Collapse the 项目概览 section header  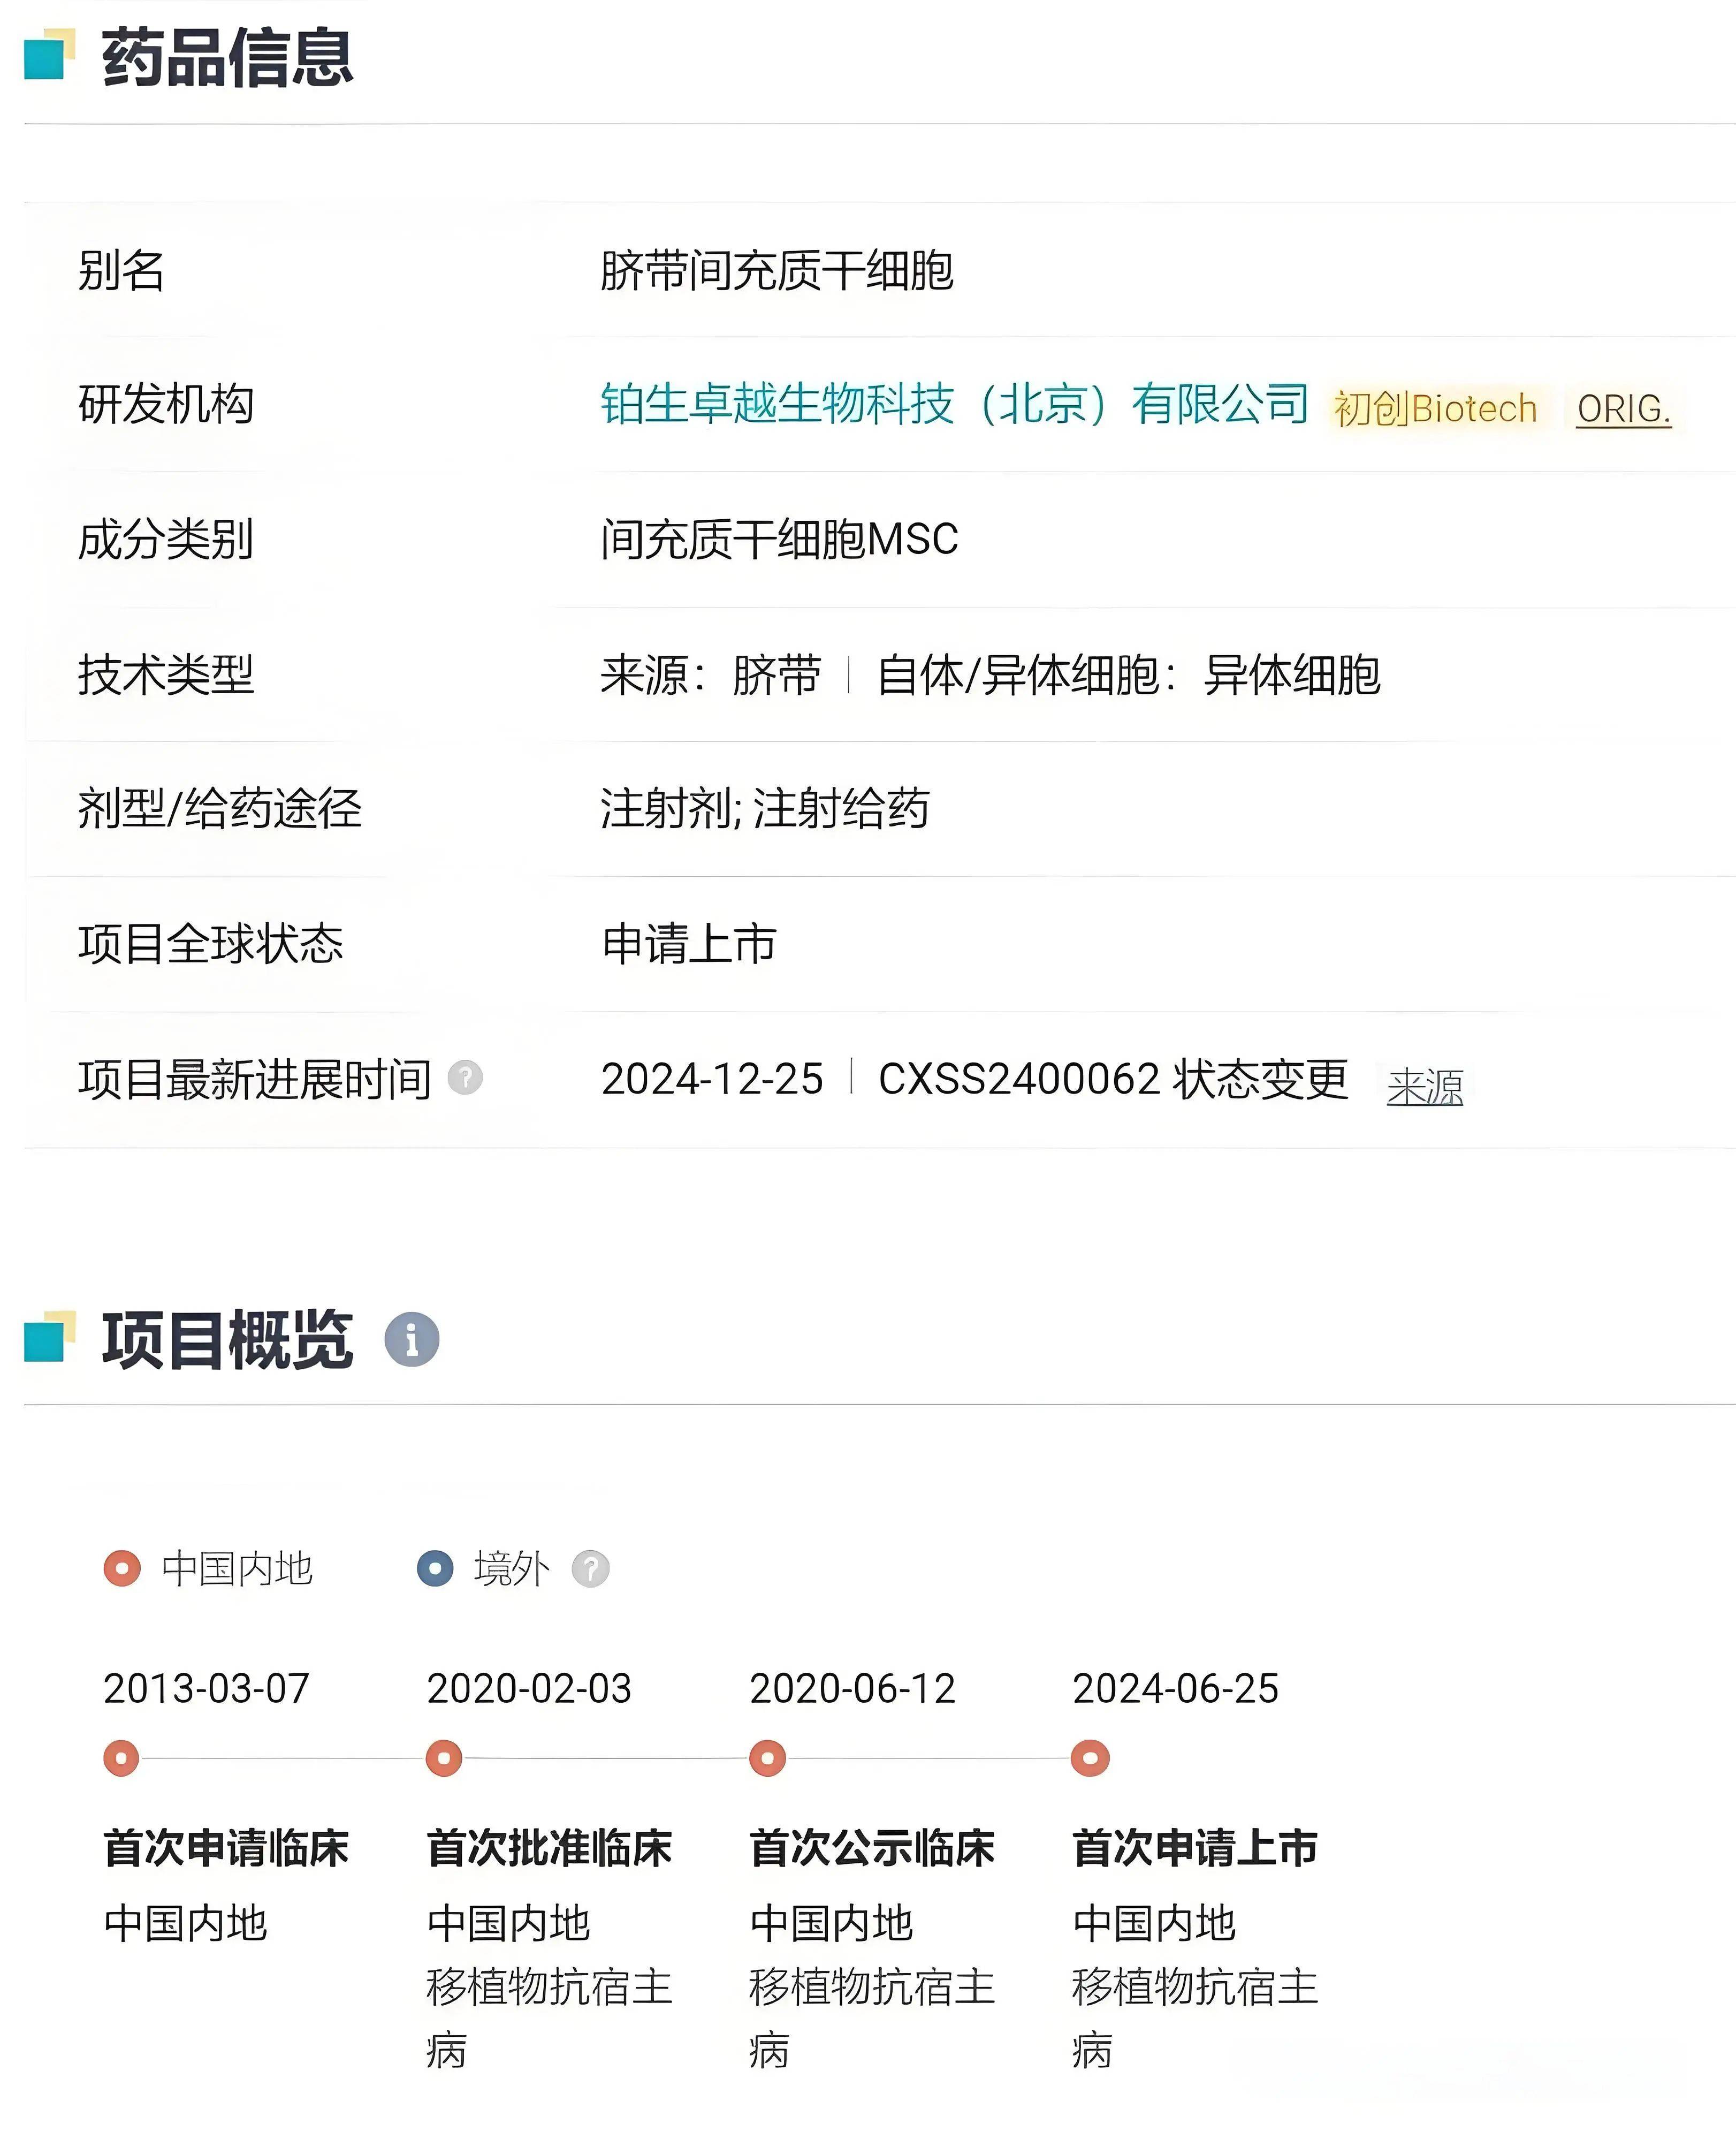pos(229,1342)
